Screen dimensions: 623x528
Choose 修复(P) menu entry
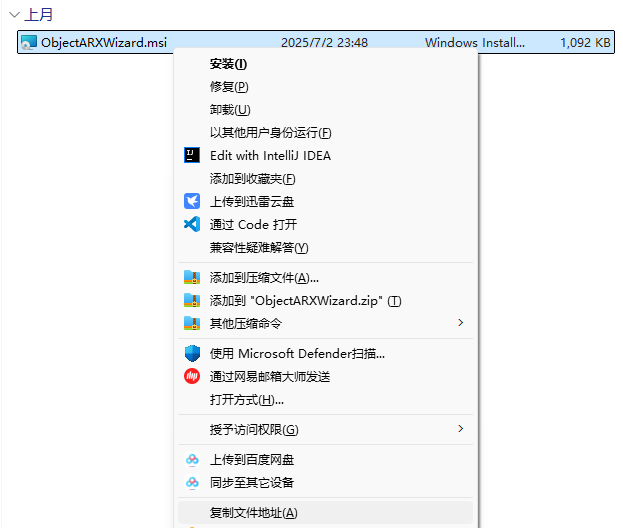[229, 87]
